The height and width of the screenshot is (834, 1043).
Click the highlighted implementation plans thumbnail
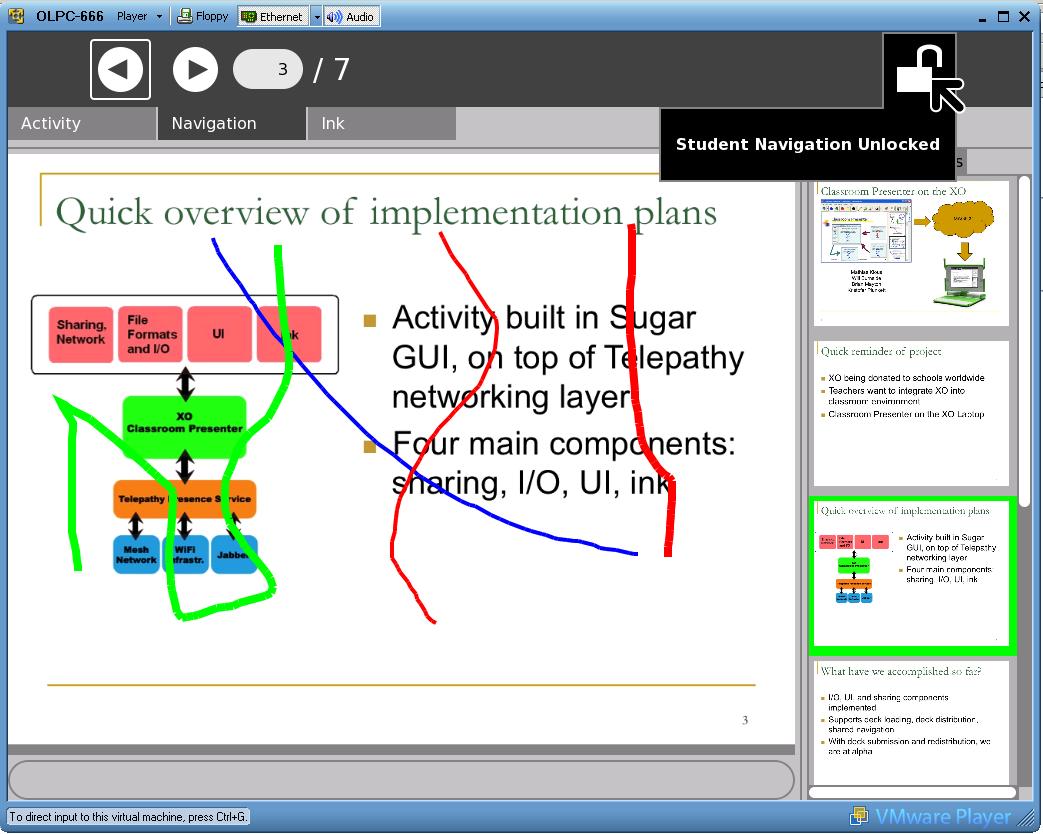[911, 575]
